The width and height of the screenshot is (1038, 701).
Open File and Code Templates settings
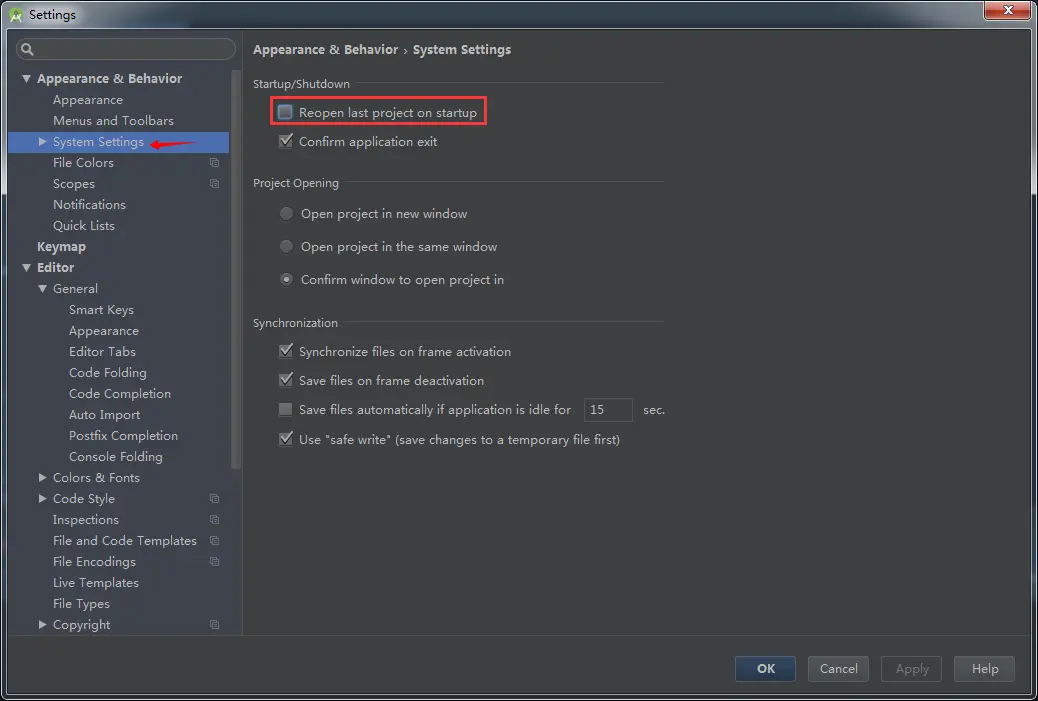(124, 541)
